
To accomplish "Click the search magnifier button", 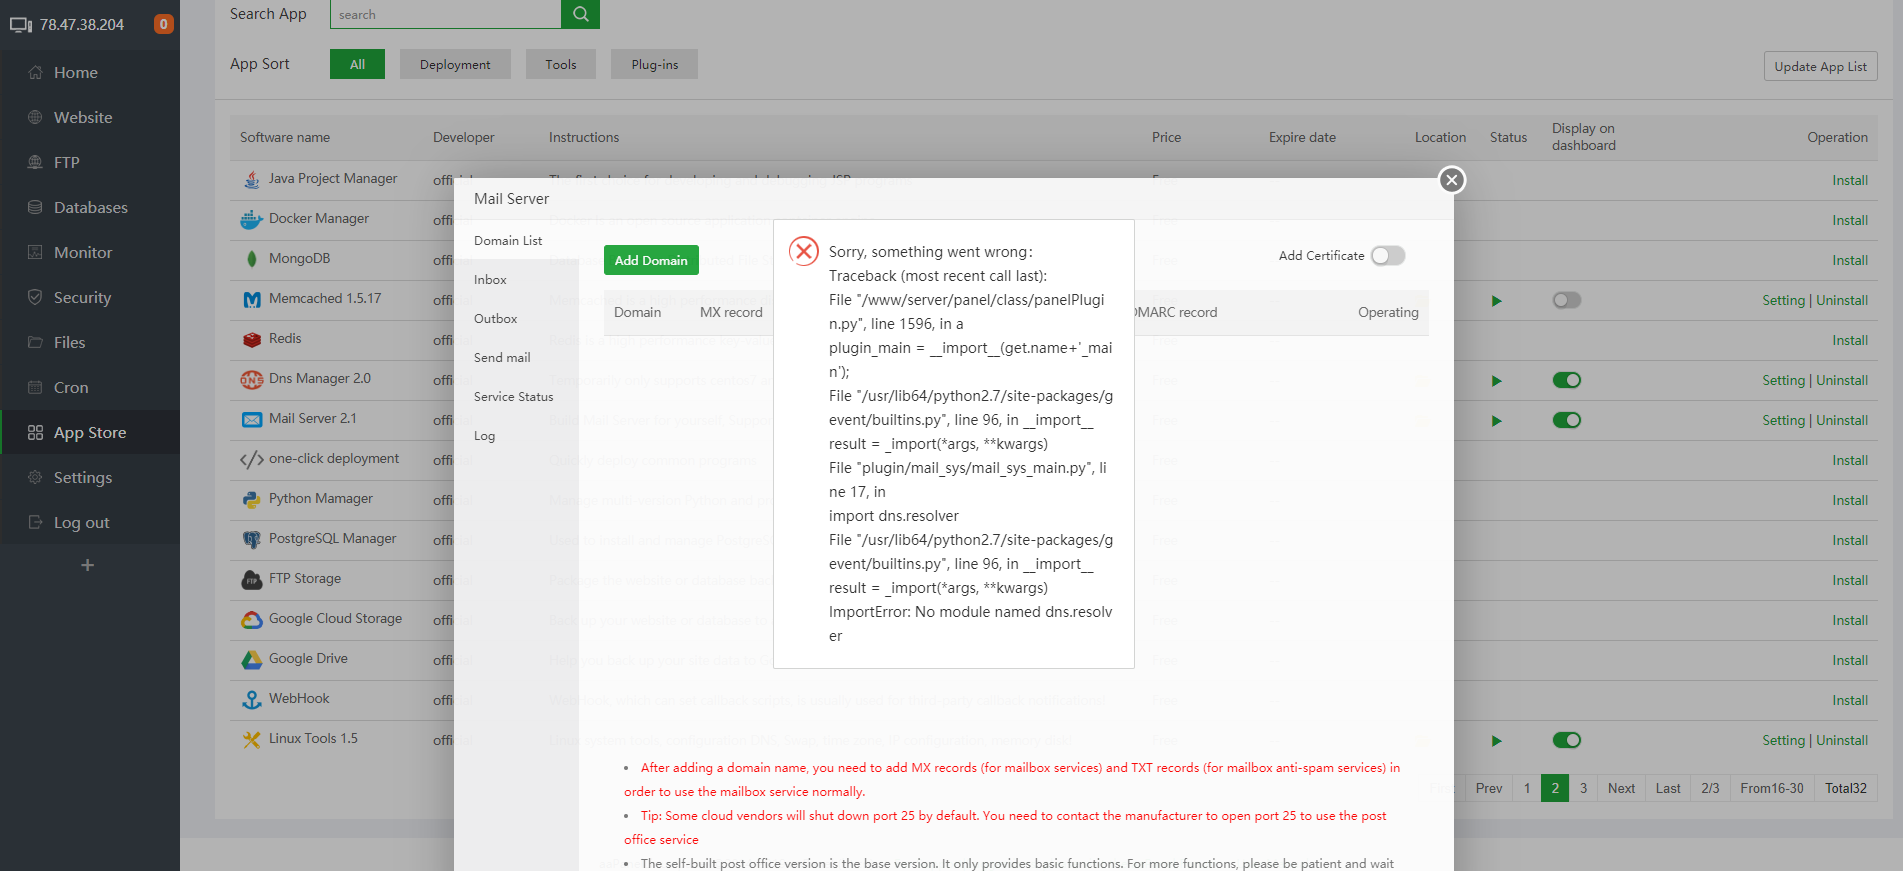I will pos(580,14).
